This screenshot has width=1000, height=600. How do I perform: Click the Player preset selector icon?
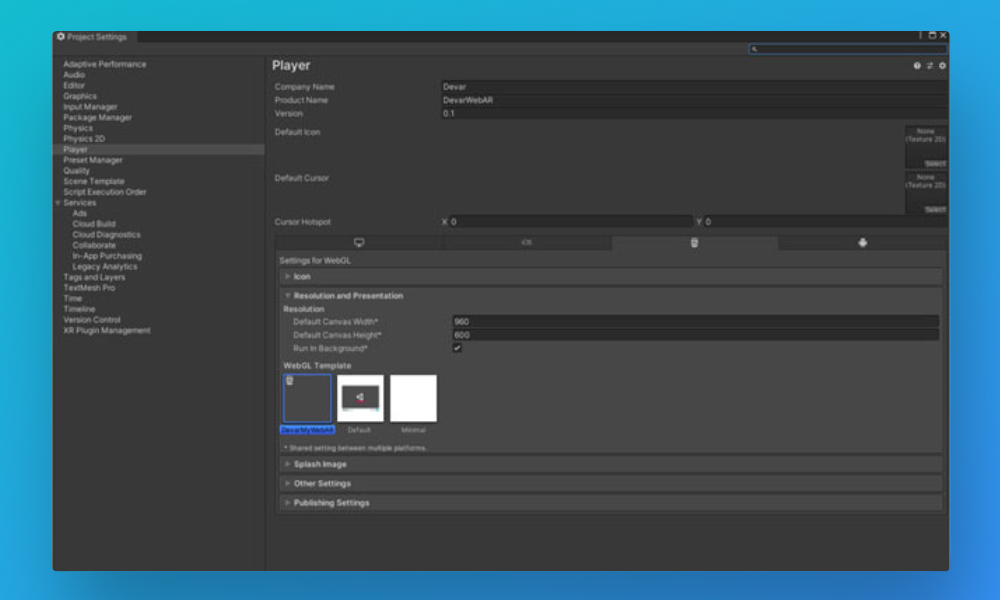[929, 66]
